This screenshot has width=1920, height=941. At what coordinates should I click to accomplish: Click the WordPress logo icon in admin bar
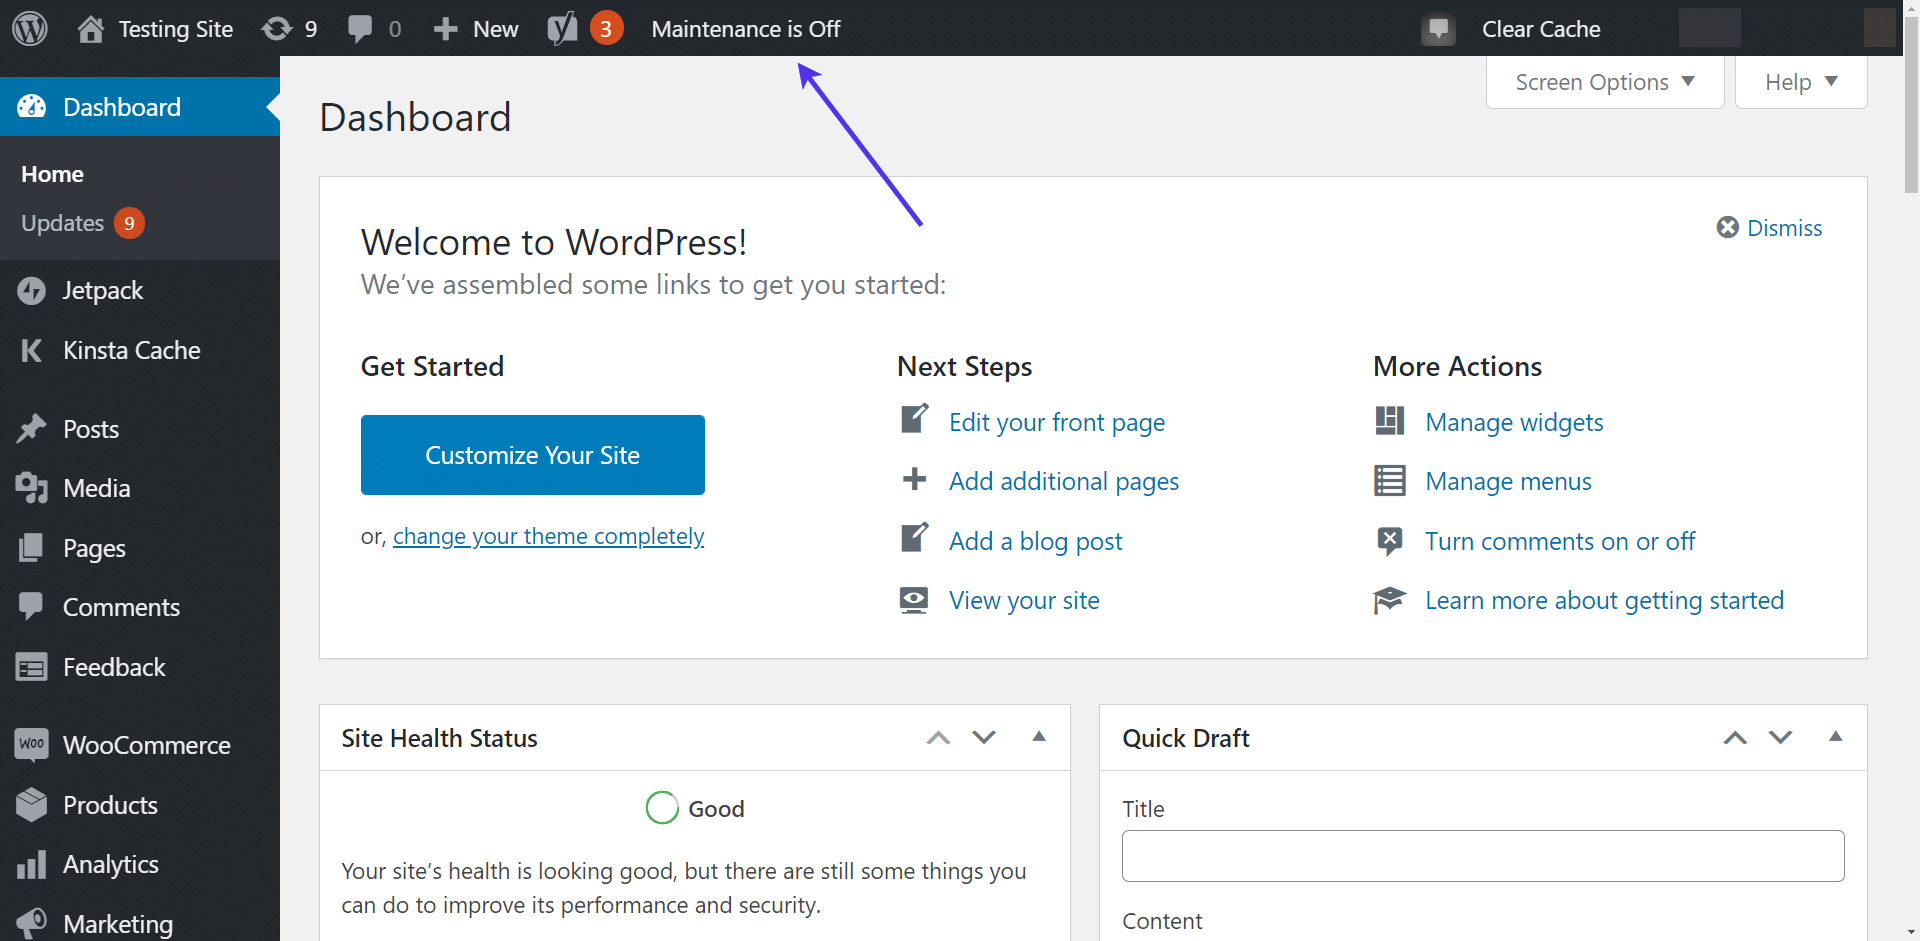30,28
